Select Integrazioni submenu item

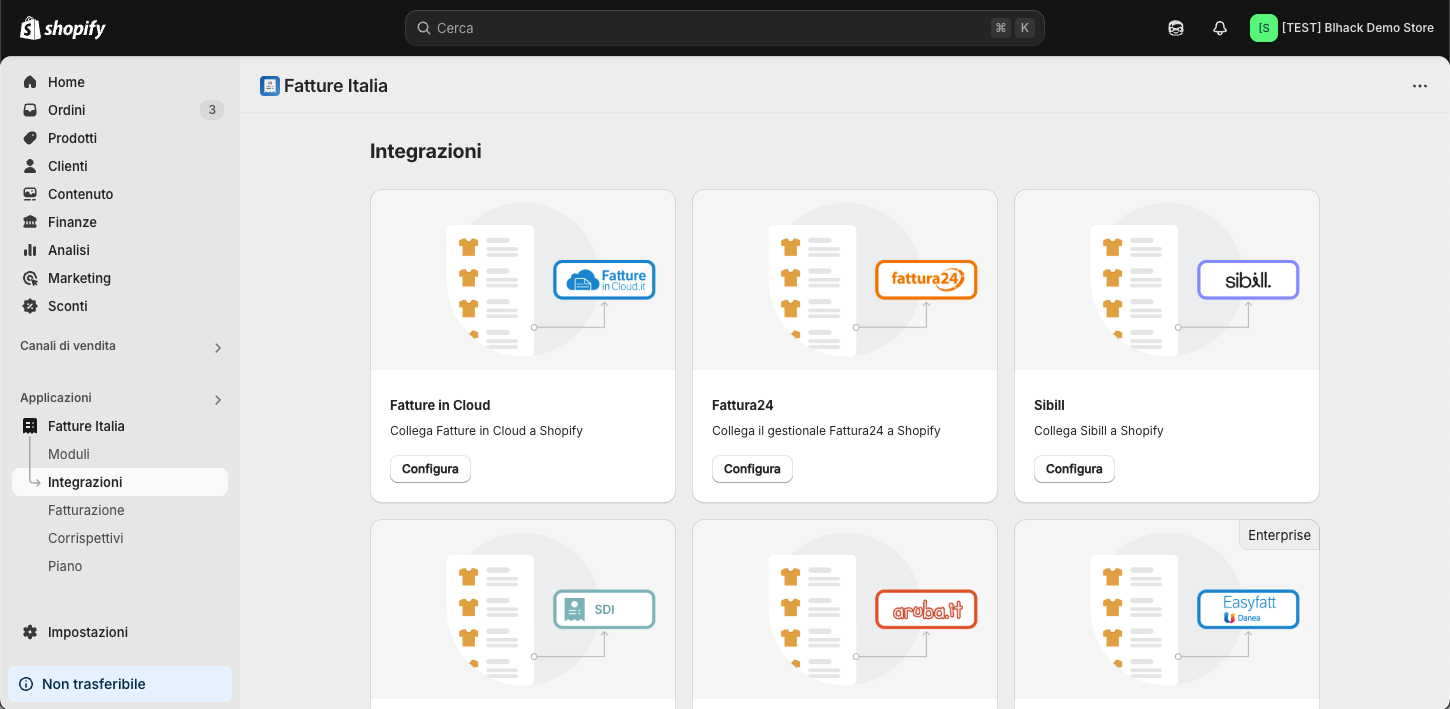click(x=120, y=482)
